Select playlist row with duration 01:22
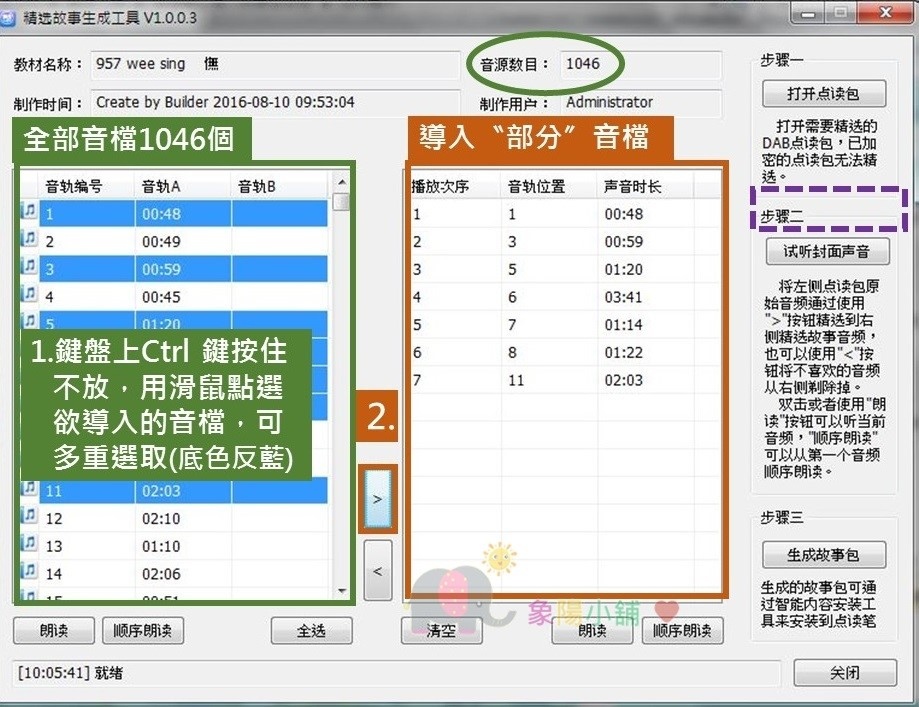The width and height of the screenshot is (919, 707). (x=565, y=352)
